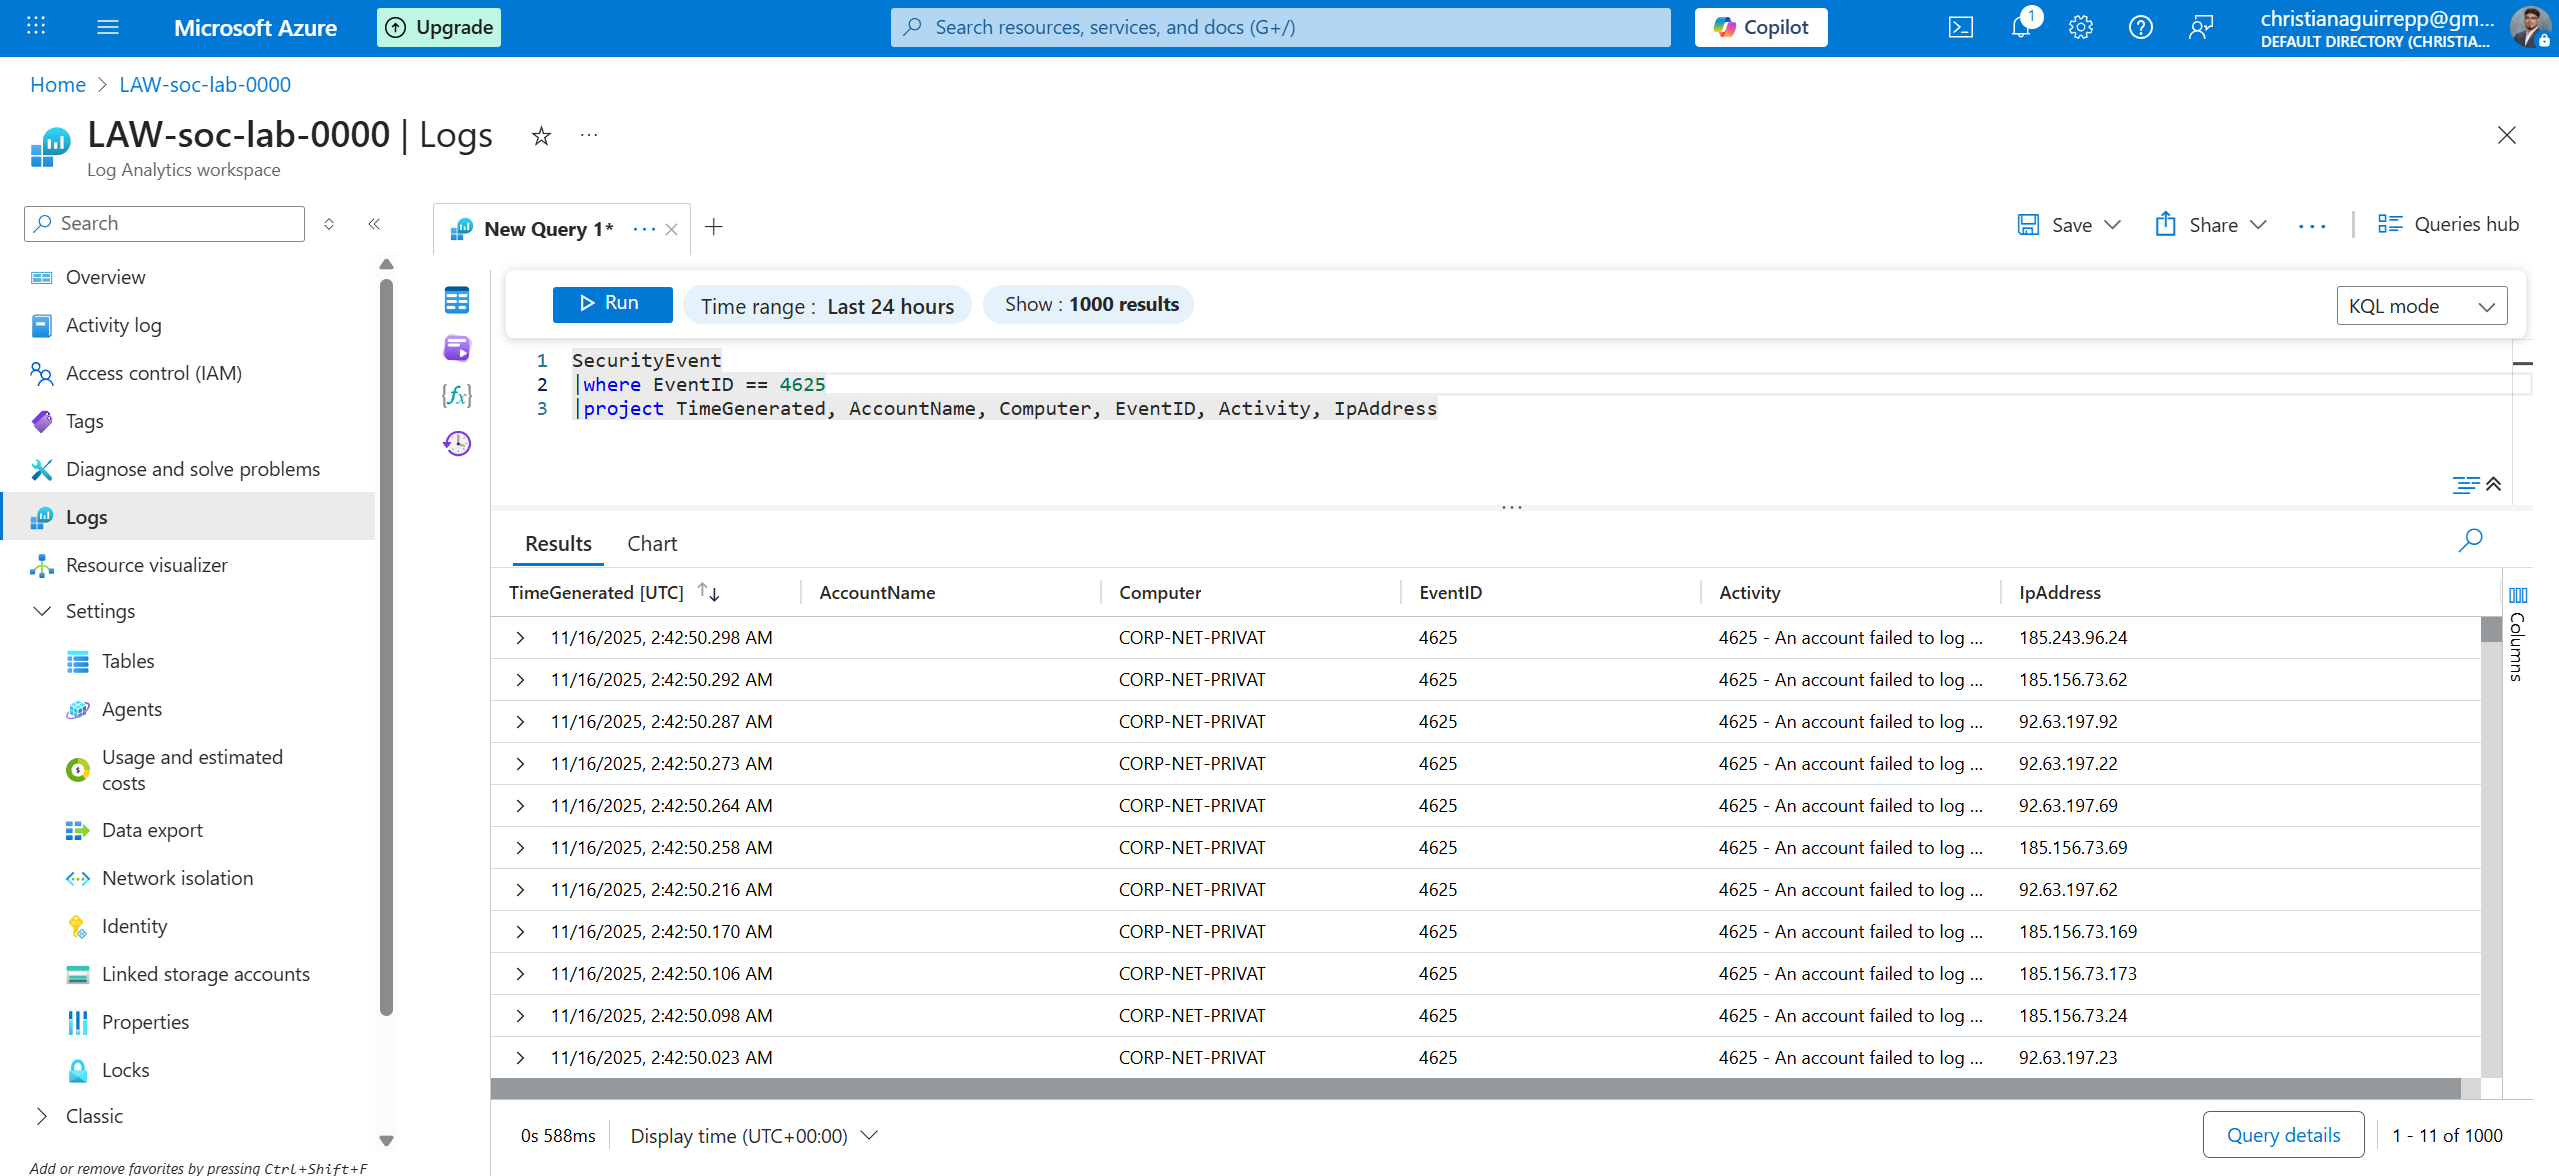This screenshot has height=1176, width=2559.
Task: Format the KQL query text
Action: 2466,485
